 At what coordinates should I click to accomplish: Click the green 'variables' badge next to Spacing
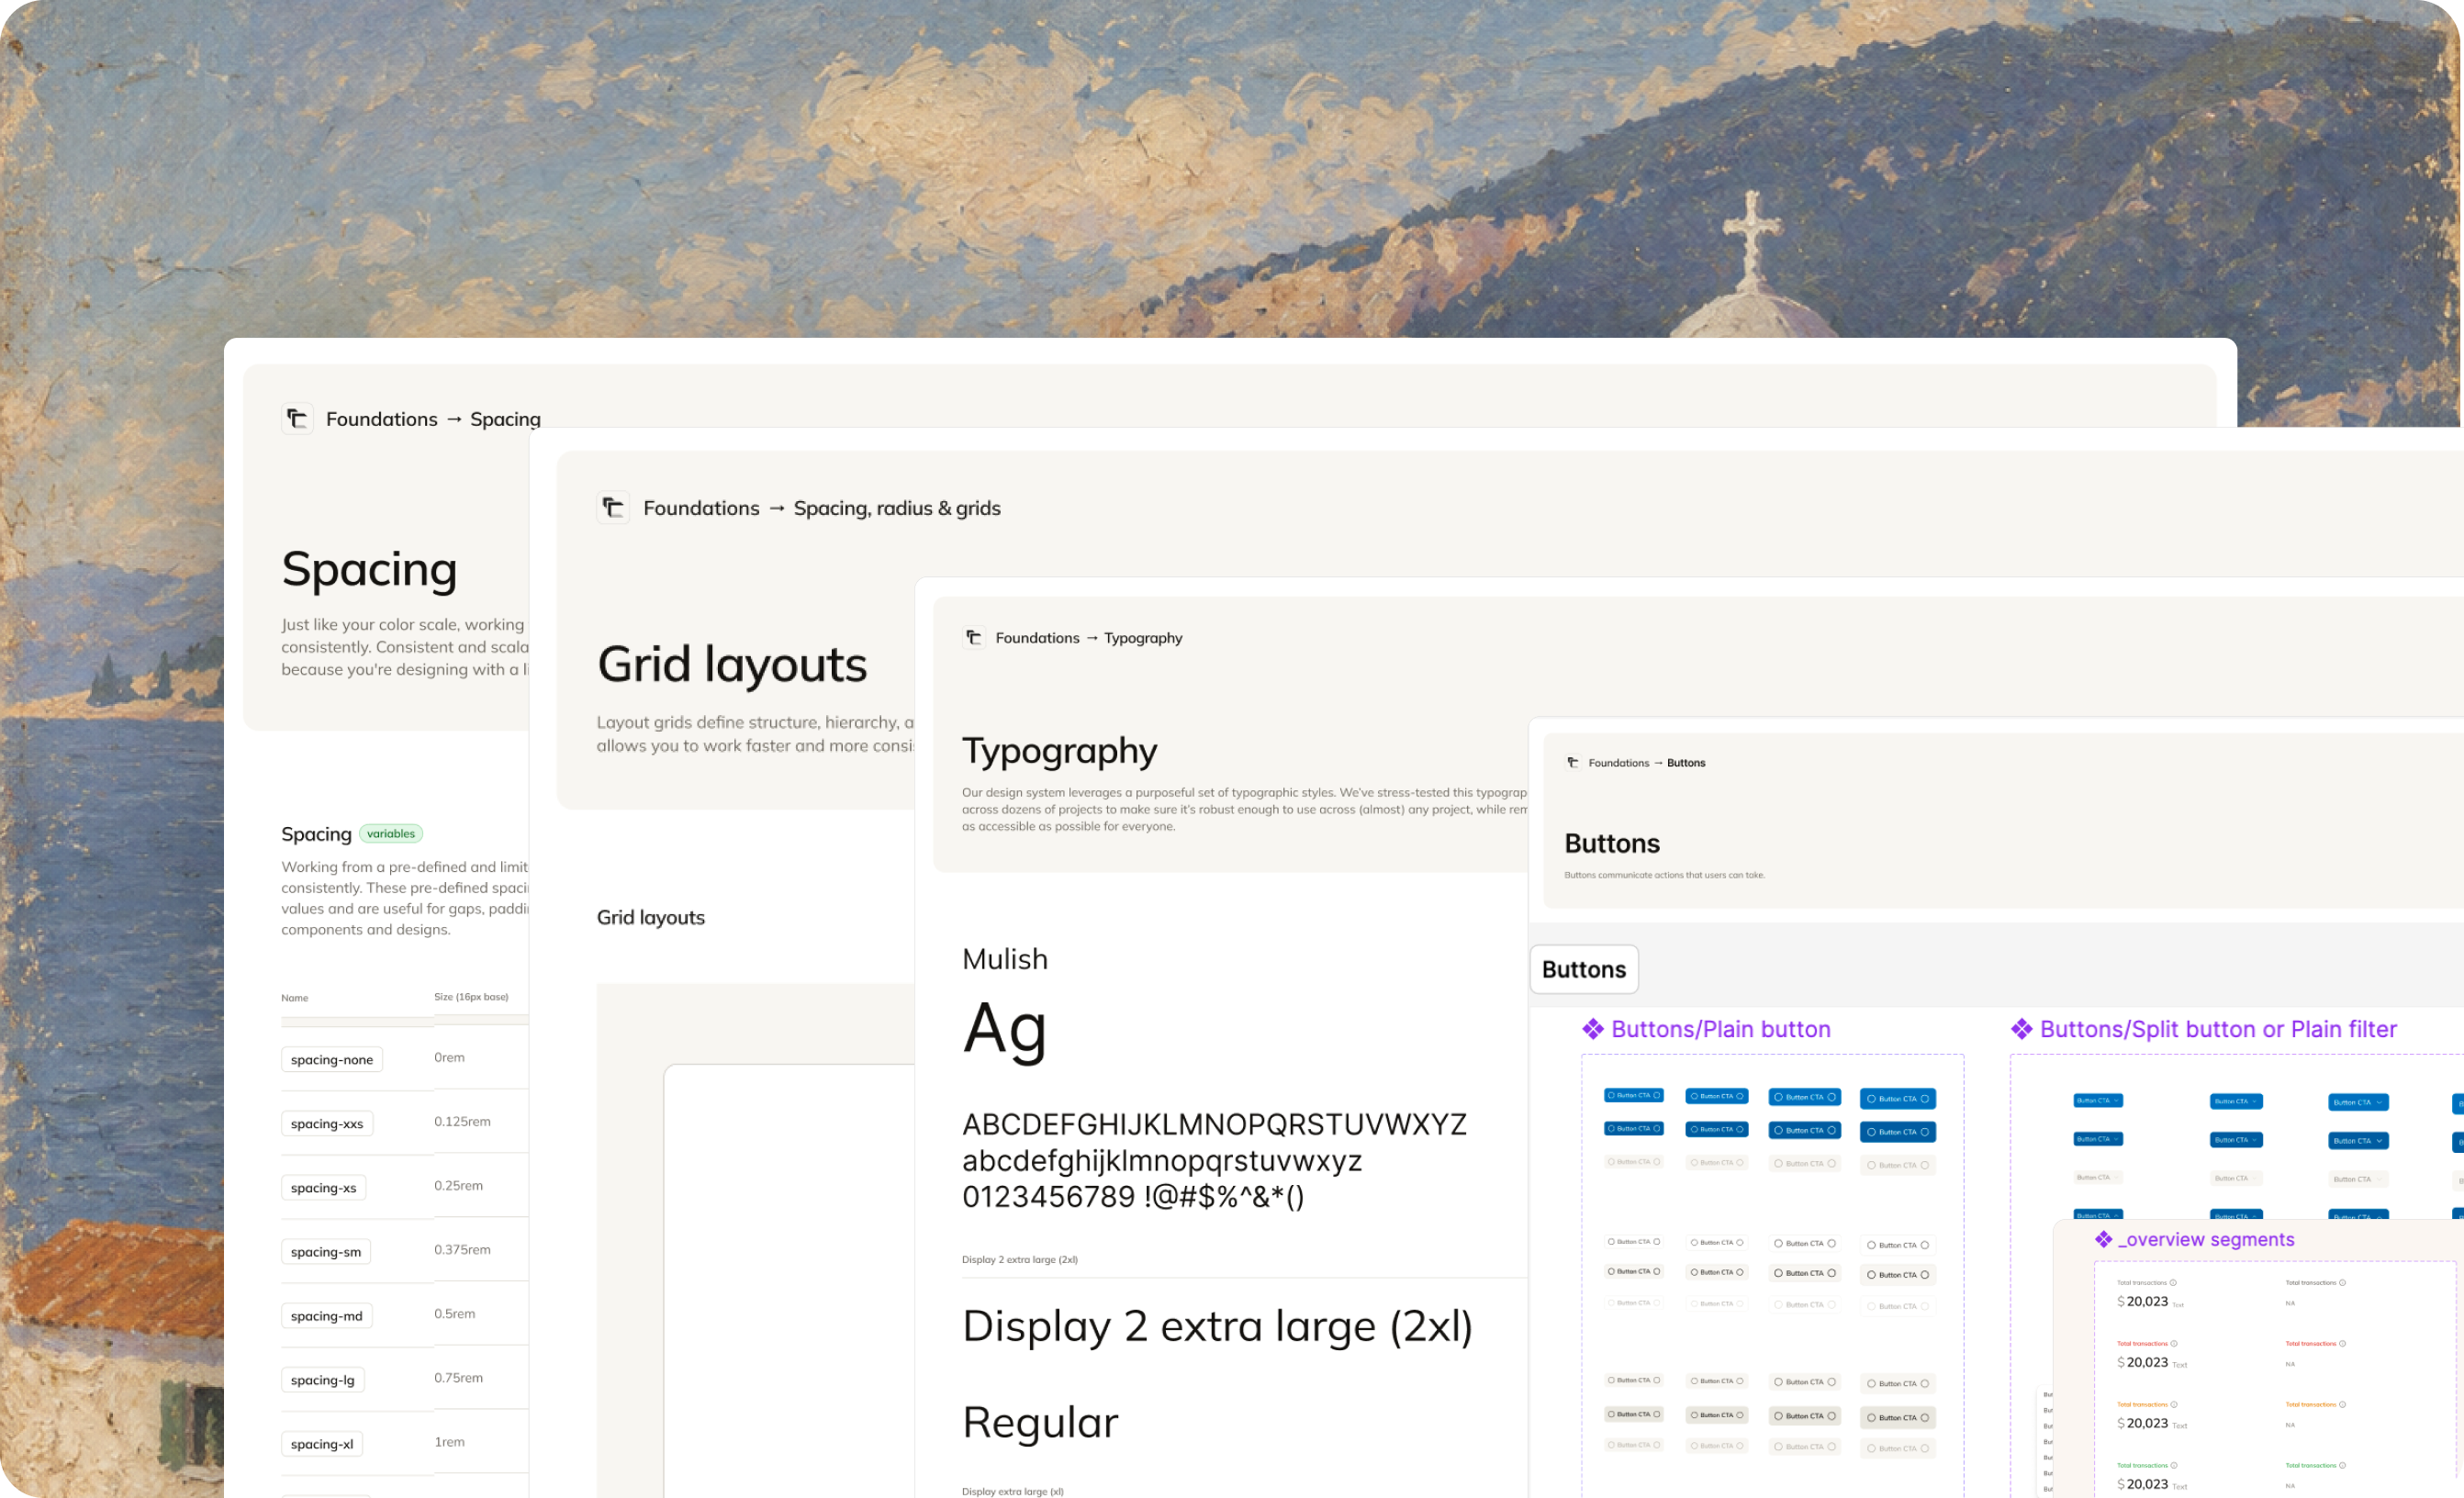pos(391,833)
